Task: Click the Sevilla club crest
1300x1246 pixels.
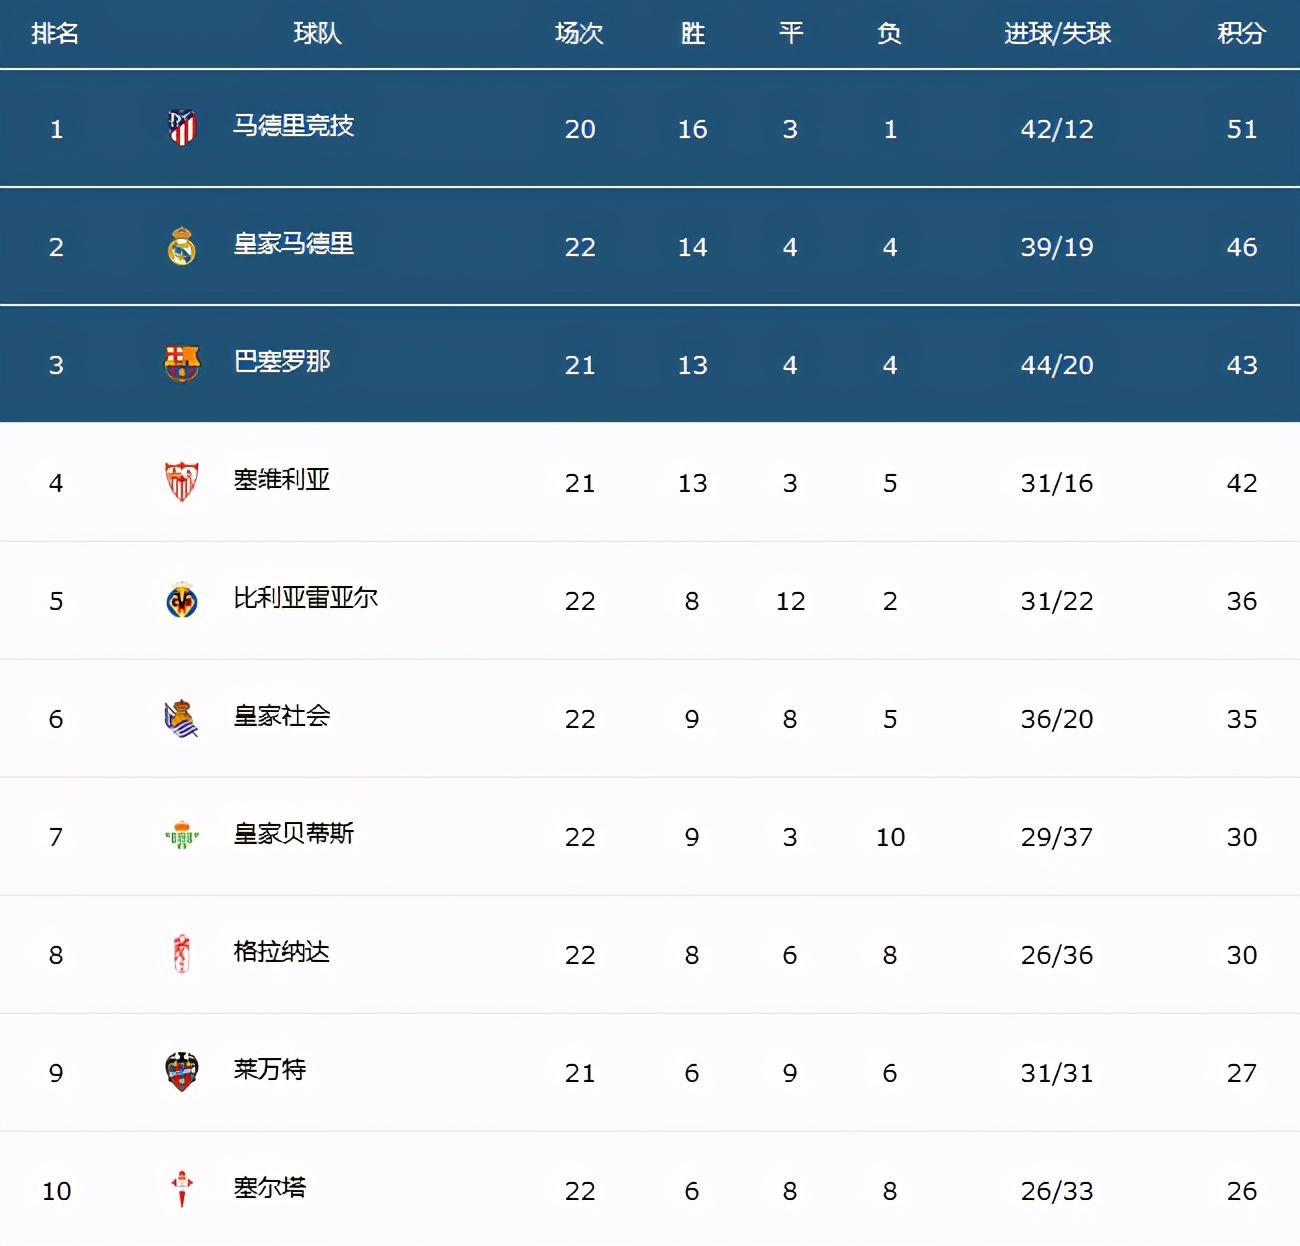Action: 182,482
